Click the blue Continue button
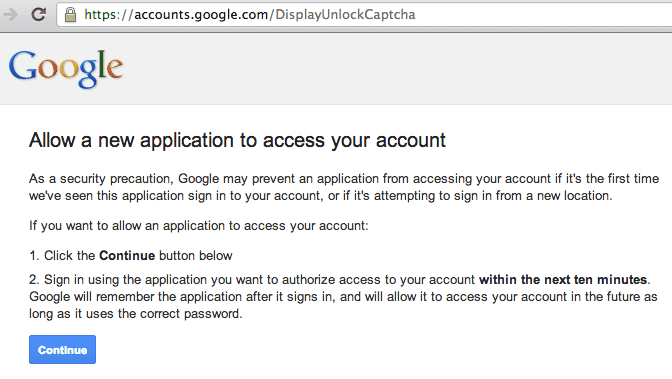 click(x=63, y=349)
